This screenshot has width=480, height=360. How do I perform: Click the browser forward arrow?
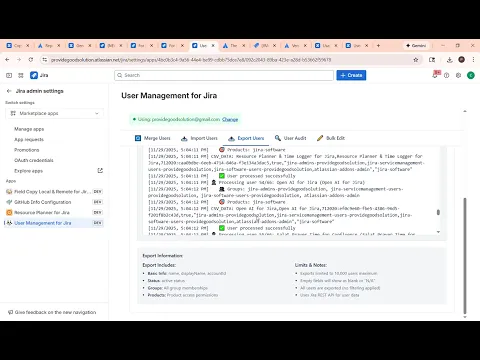tap(19, 60)
